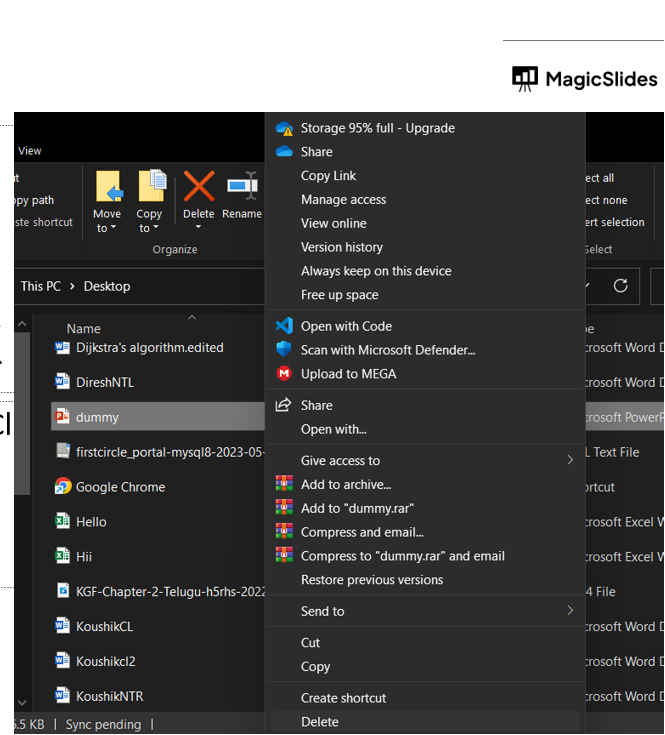665x735 pixels.
Task: Click Desktop in the breadcrumb path
Action: pos(107,286)
